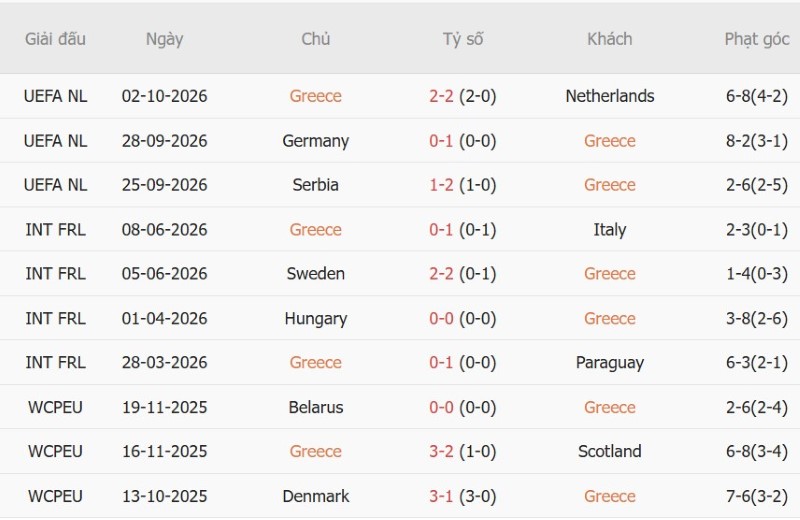
Task: Open the Italy team link
Action: pyautogui.click(x=610, y=230)
